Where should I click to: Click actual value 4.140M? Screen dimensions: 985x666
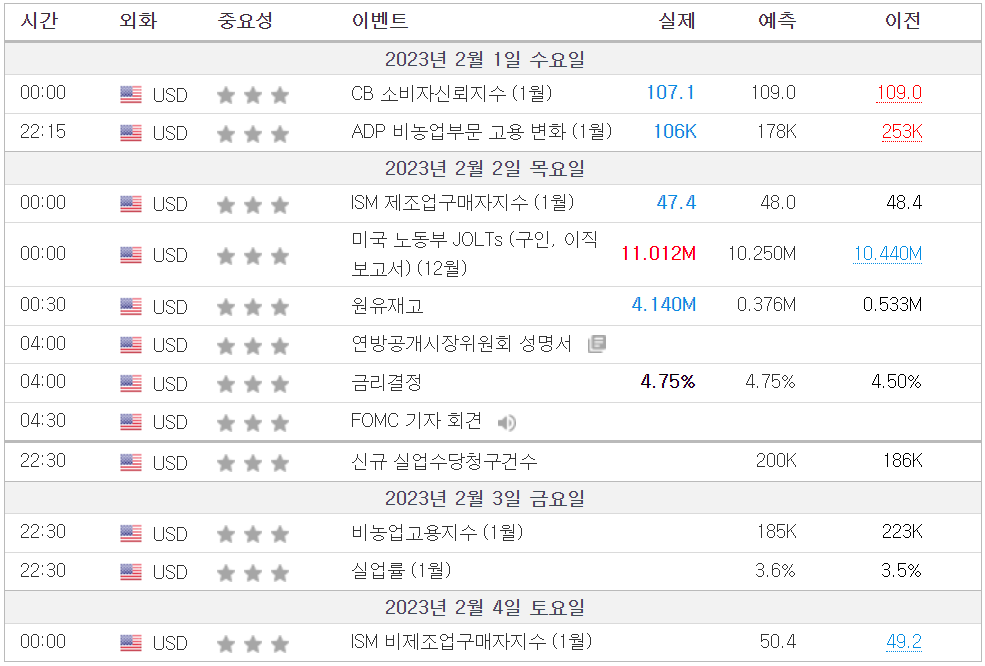click(x=664, y=305)
